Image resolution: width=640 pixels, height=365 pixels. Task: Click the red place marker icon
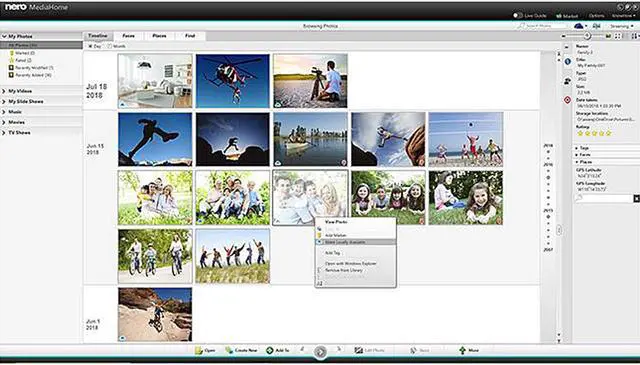[567, 100]
